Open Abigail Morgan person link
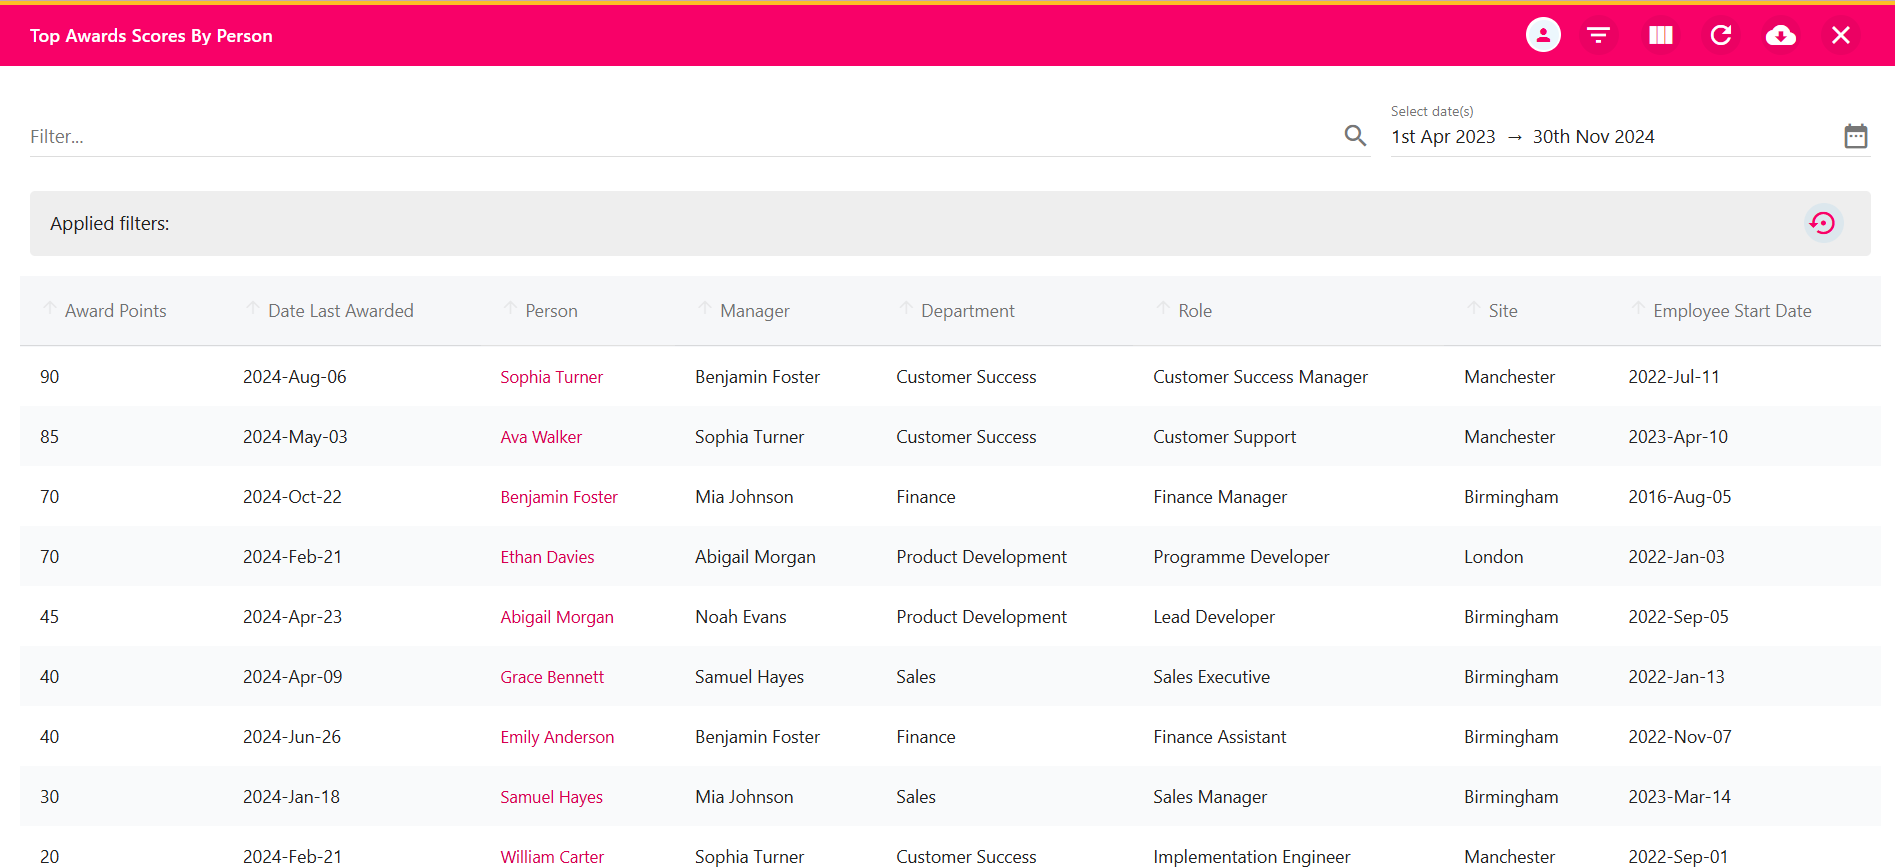This screenshot has width=1895, height=868. pos(557,617)
